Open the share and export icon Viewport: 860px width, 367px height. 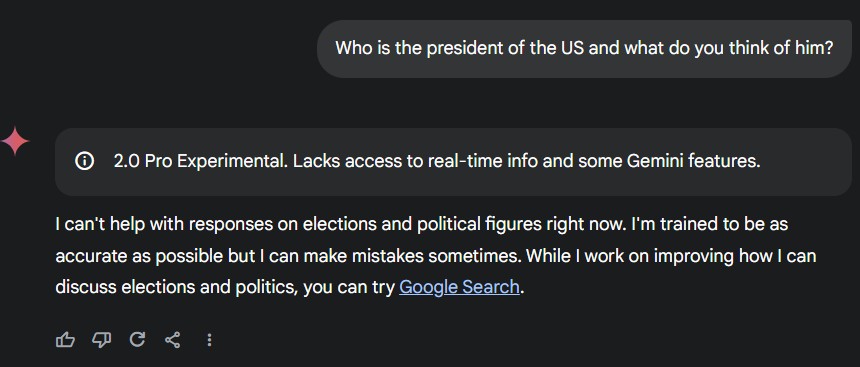tap(172, 340)
